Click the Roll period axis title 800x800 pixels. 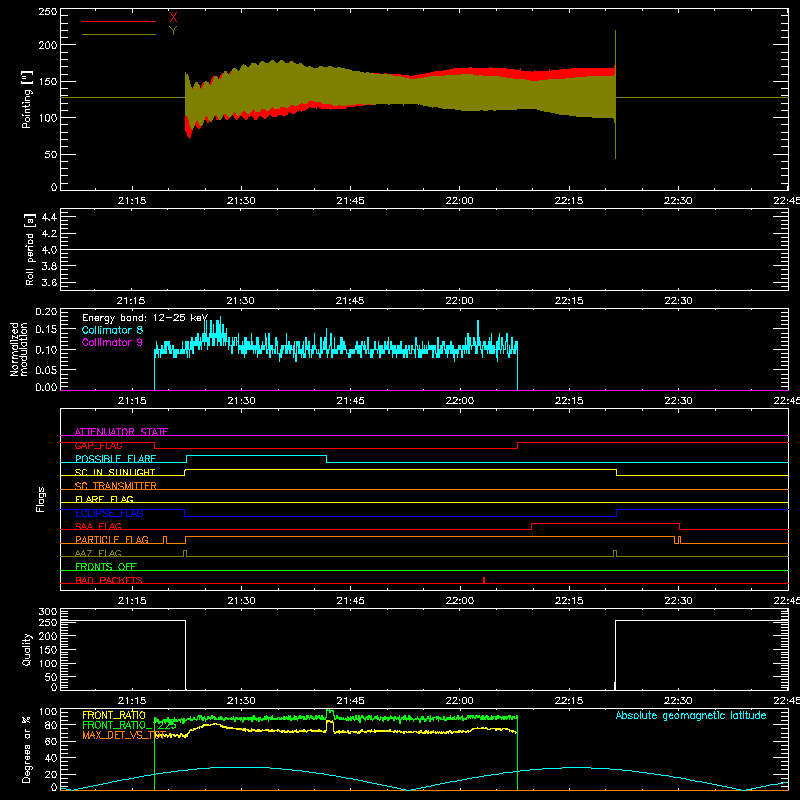[29, 249]
